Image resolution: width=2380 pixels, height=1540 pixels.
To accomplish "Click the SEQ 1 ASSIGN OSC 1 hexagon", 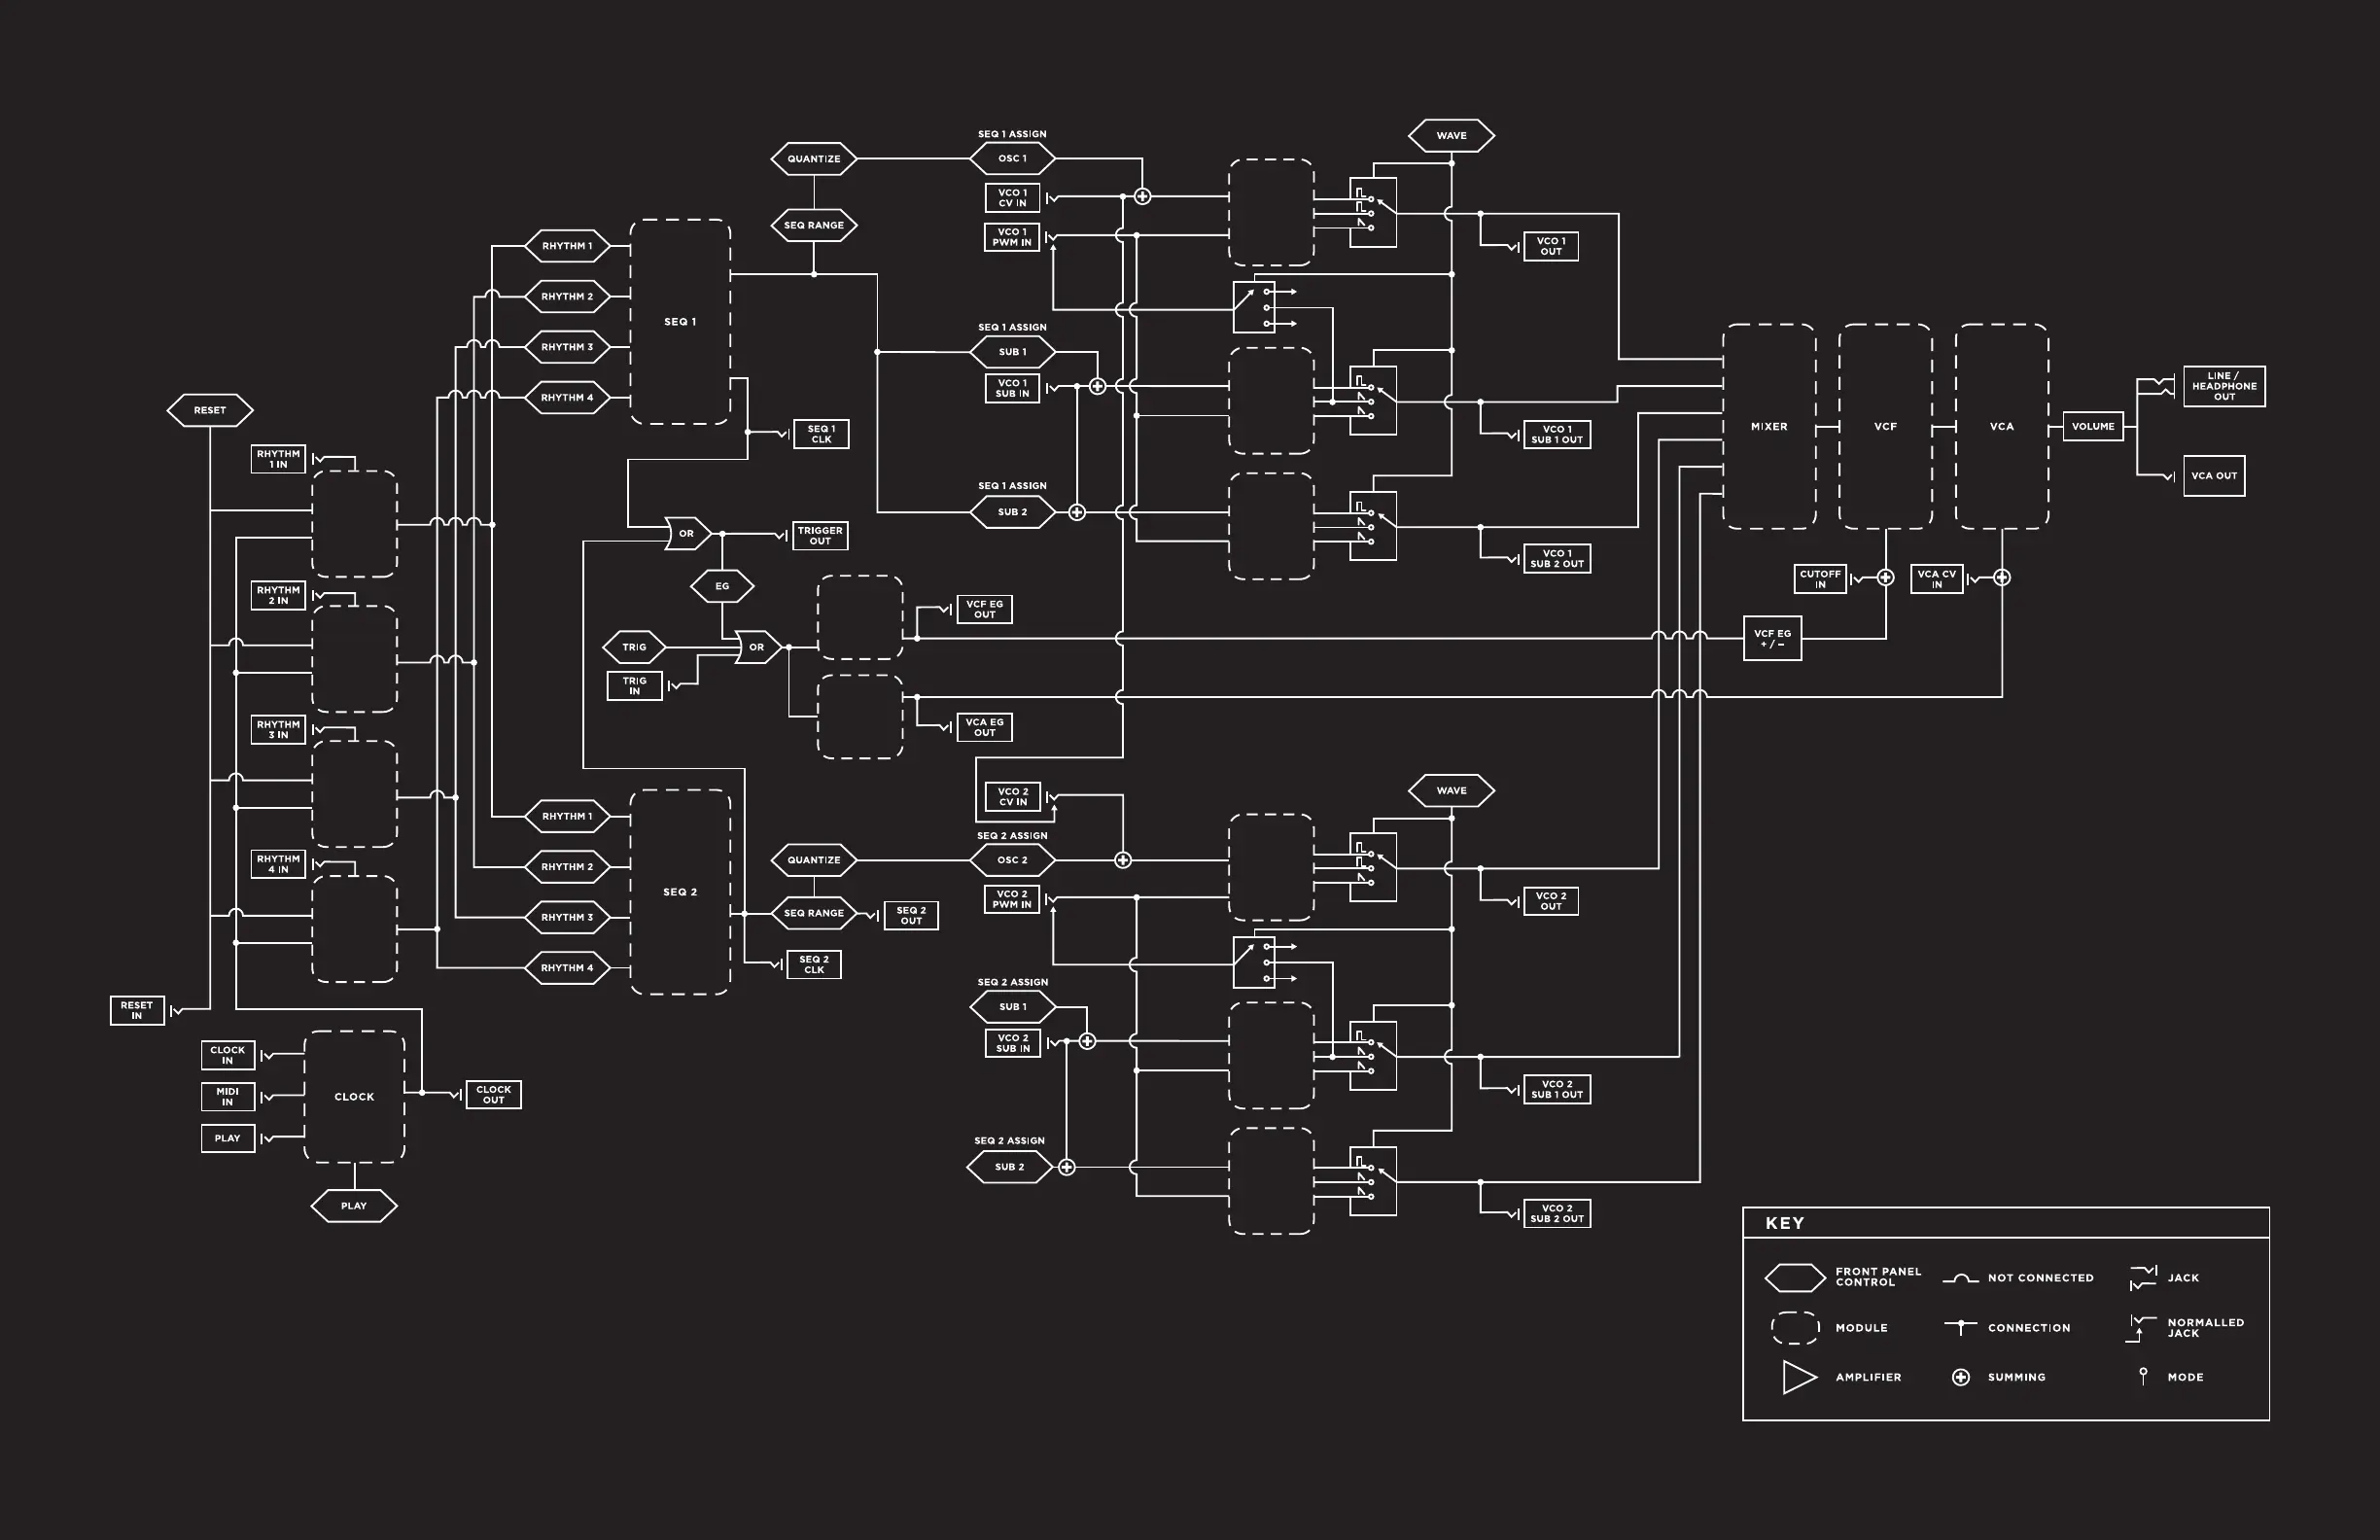I will 1012,159.
